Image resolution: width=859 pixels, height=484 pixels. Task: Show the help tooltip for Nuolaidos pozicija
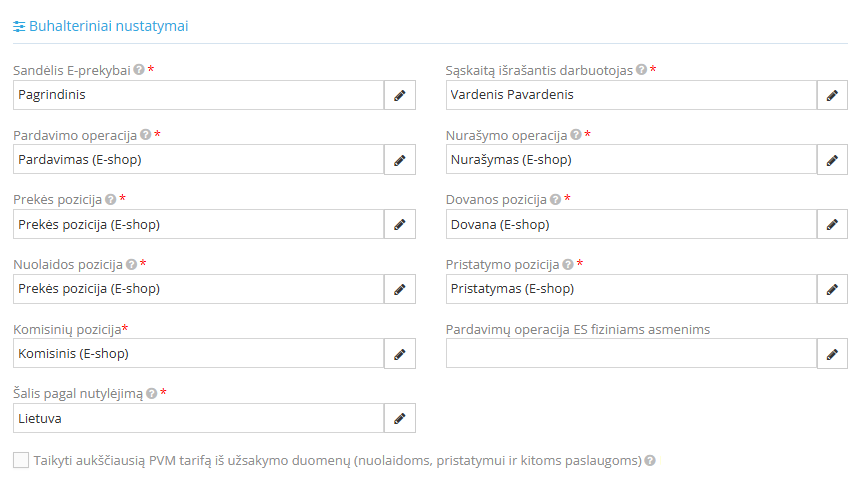(x=131, y=265)
